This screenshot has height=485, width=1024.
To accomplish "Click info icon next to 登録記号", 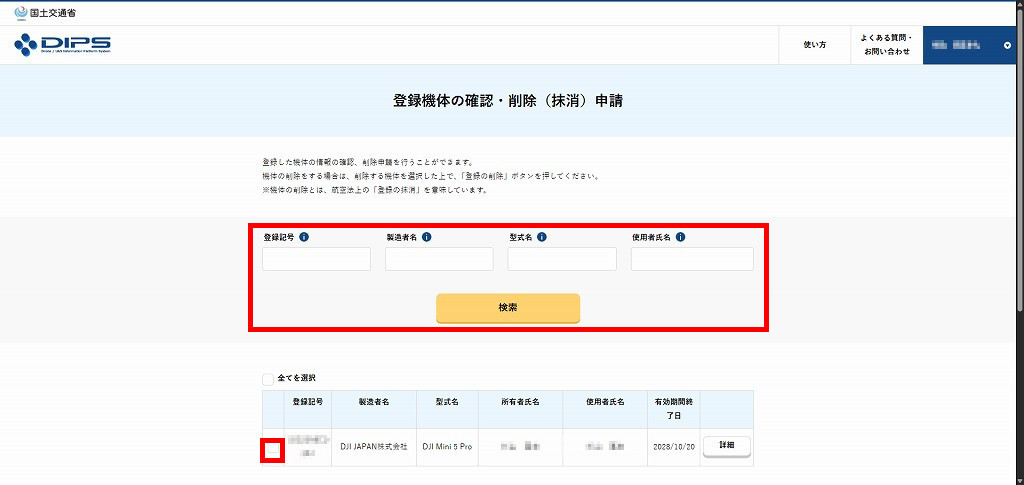I will tap(304, 237).
